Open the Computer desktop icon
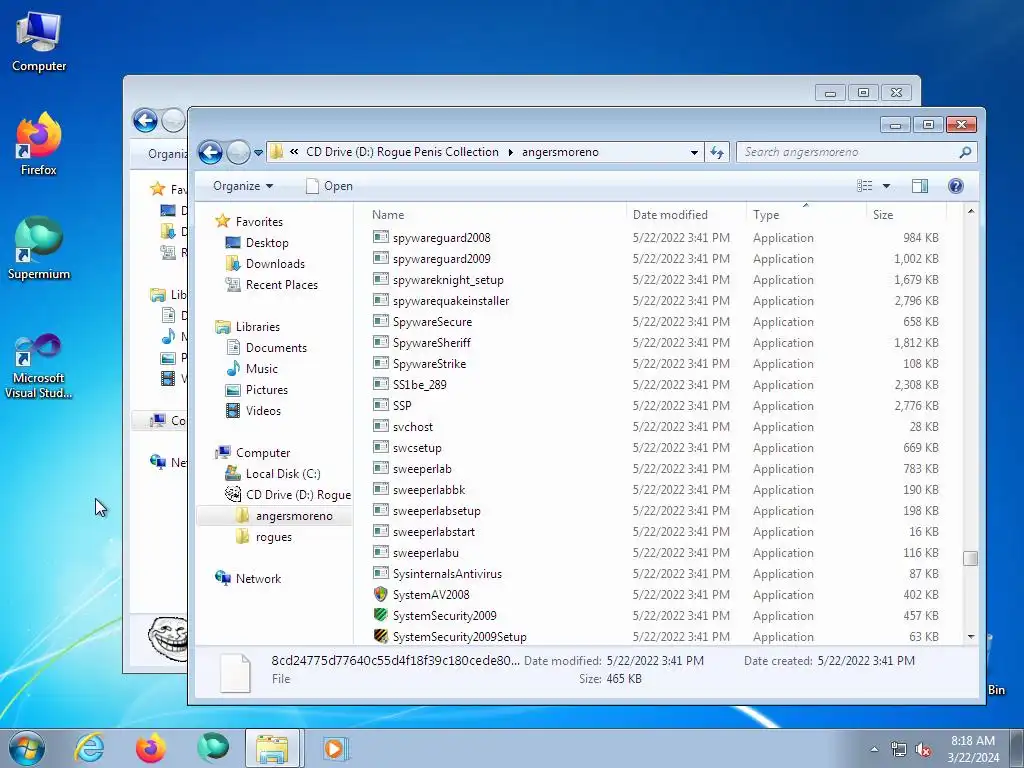The height and width of the screenshot is (768, 1024). click(39, 42)
